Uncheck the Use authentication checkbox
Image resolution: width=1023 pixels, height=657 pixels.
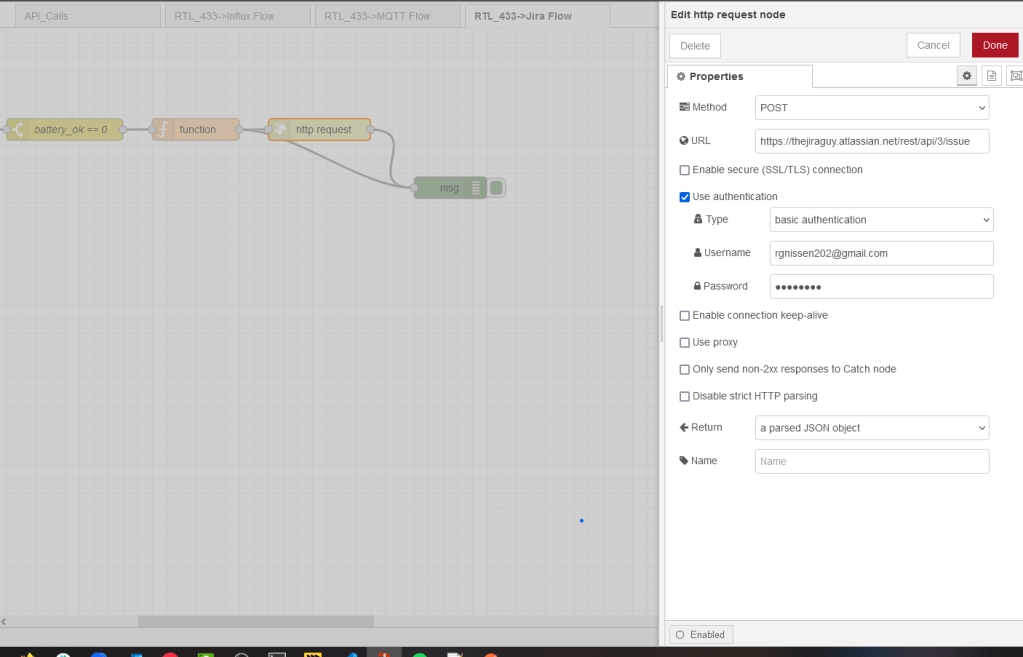[684, 197]
